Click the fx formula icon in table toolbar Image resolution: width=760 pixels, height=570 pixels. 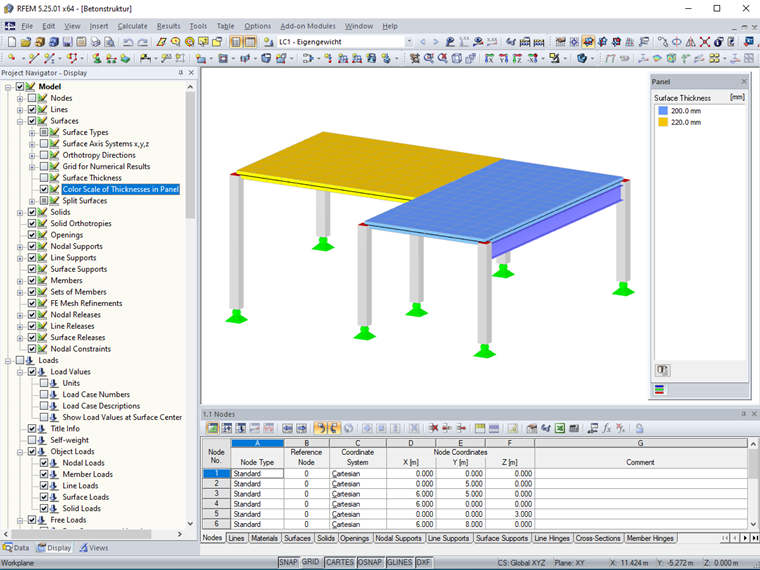tap(606, 428)
